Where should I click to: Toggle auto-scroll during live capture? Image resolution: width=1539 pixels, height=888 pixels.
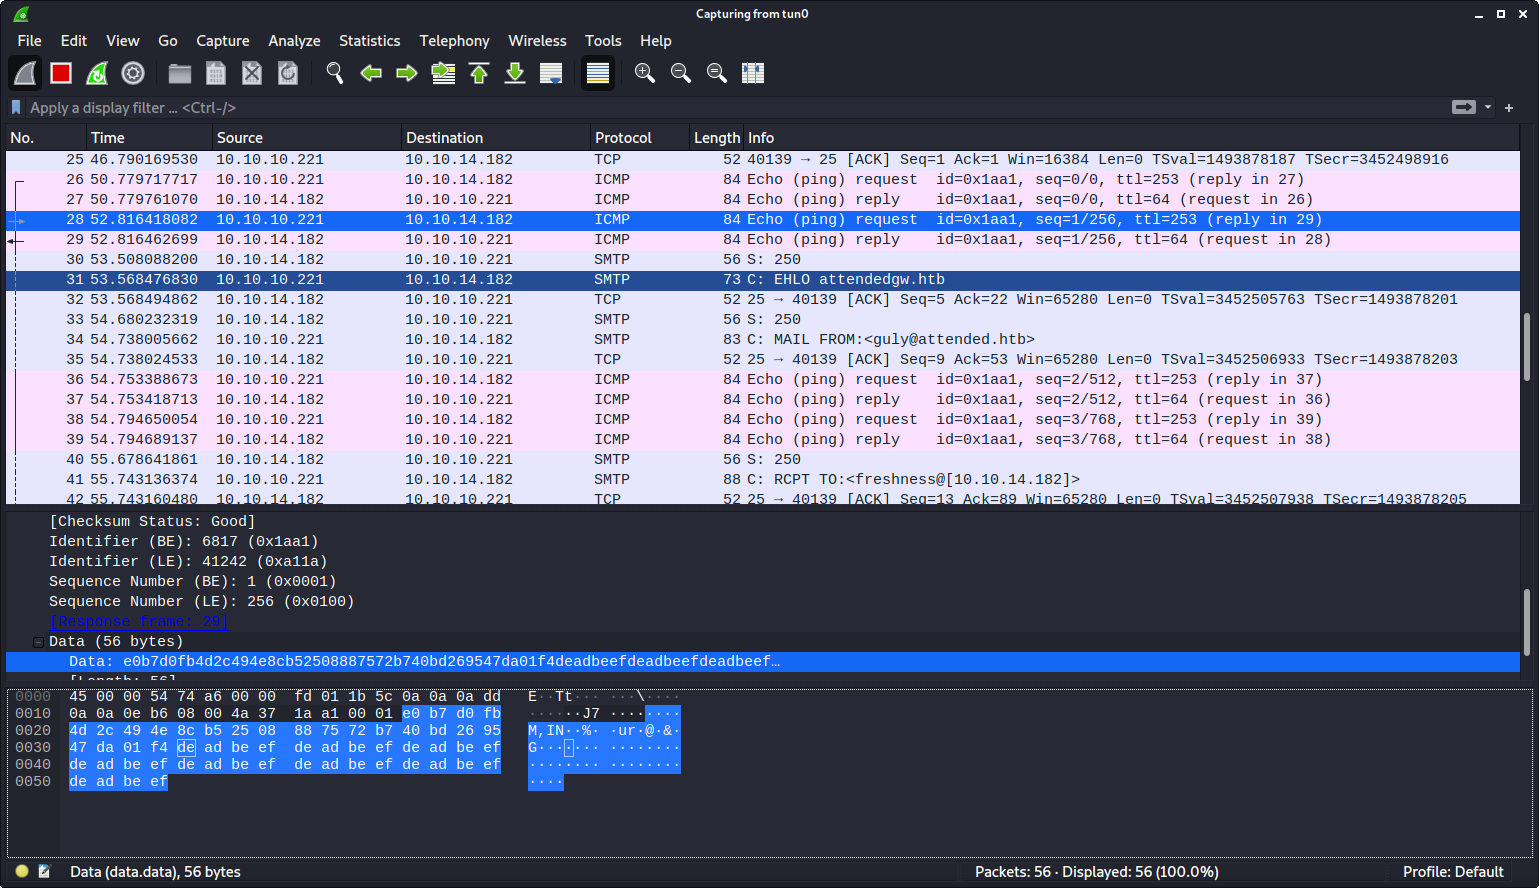coord(551,72)
